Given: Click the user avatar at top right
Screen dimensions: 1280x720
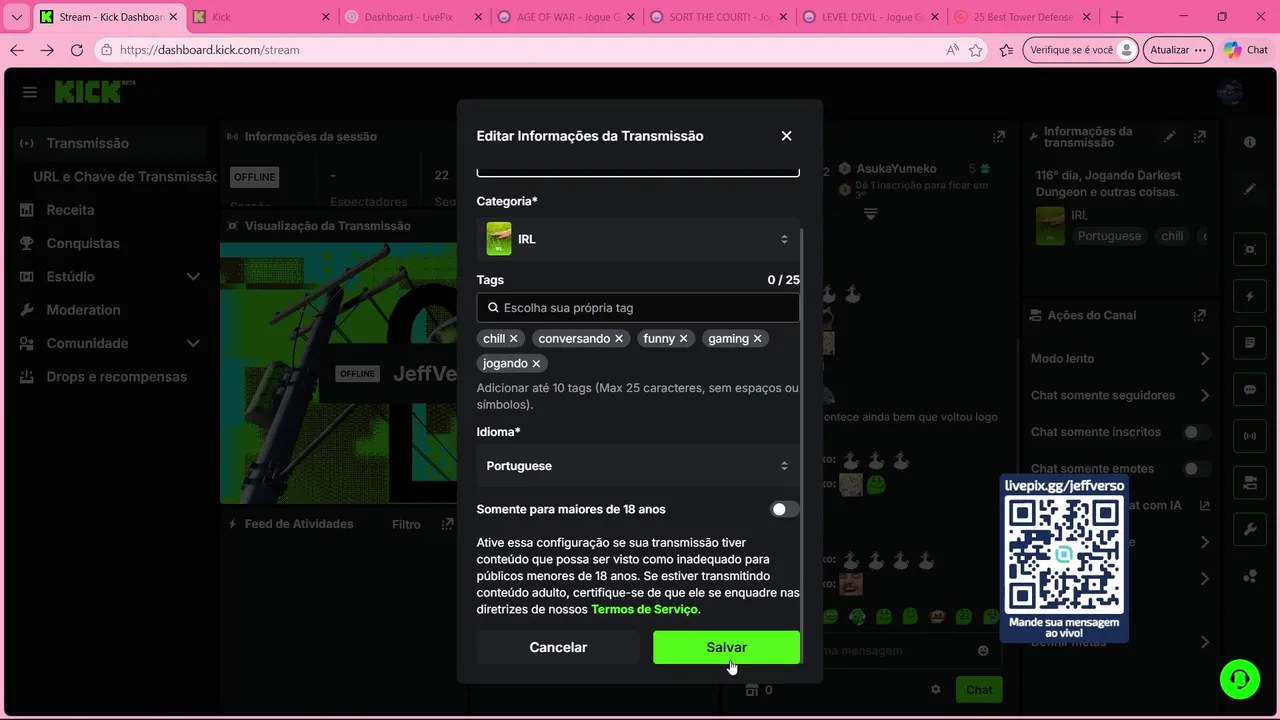Looking at the screenshot, I should (x=1230, y=92).
